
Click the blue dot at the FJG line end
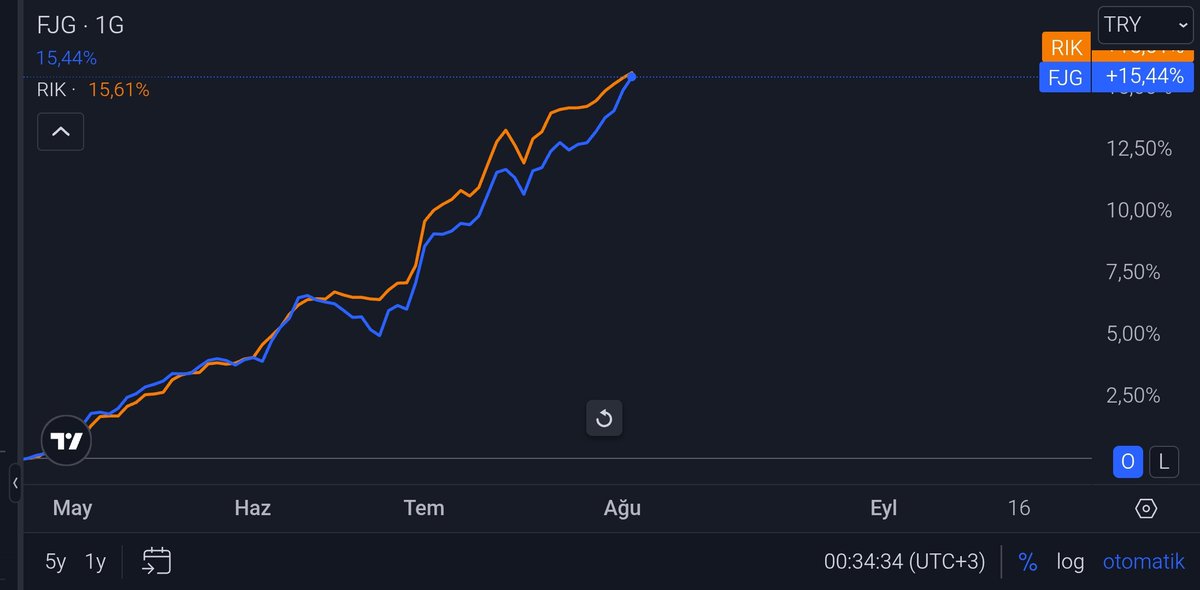point(631,76)
